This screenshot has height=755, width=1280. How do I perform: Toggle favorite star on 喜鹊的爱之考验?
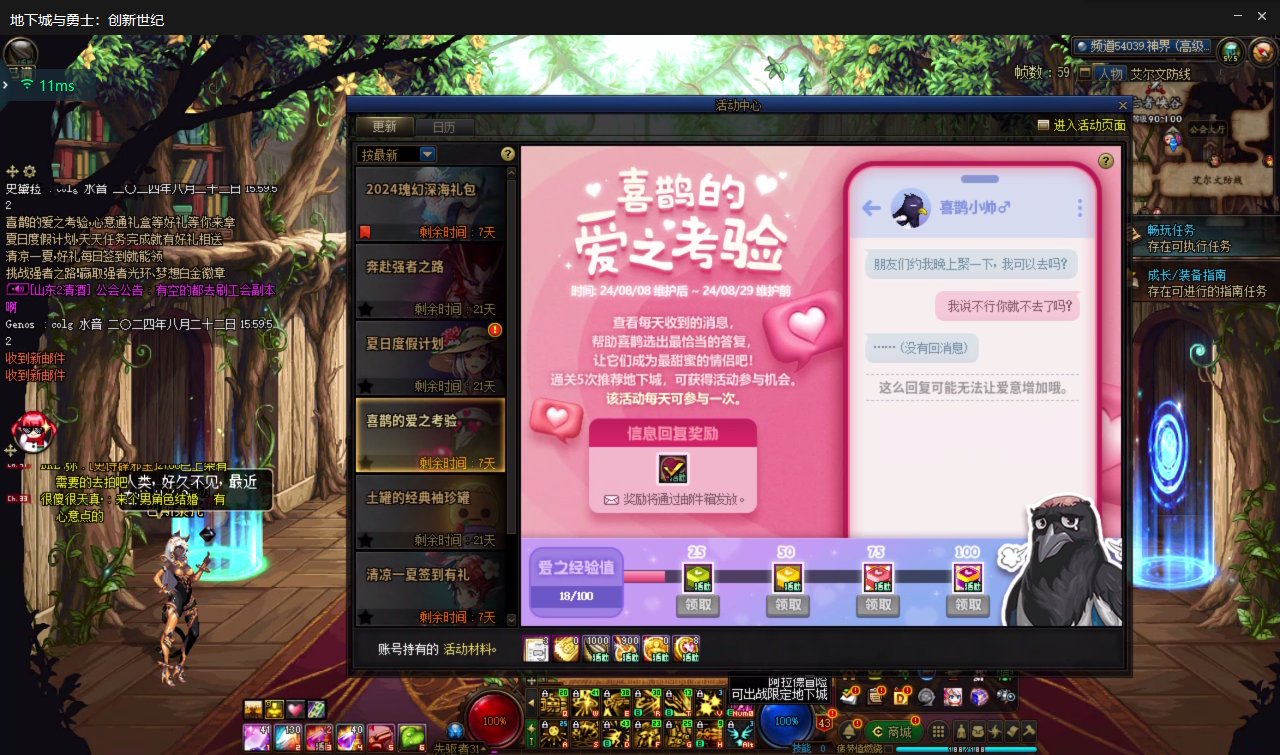pos(366,463)
